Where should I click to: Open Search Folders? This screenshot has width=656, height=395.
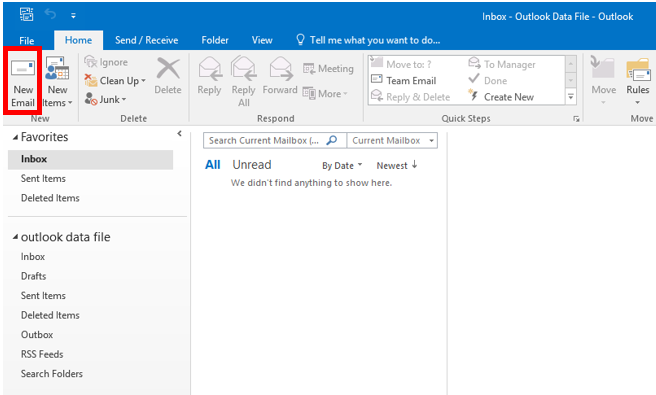[x=52, y=374]
